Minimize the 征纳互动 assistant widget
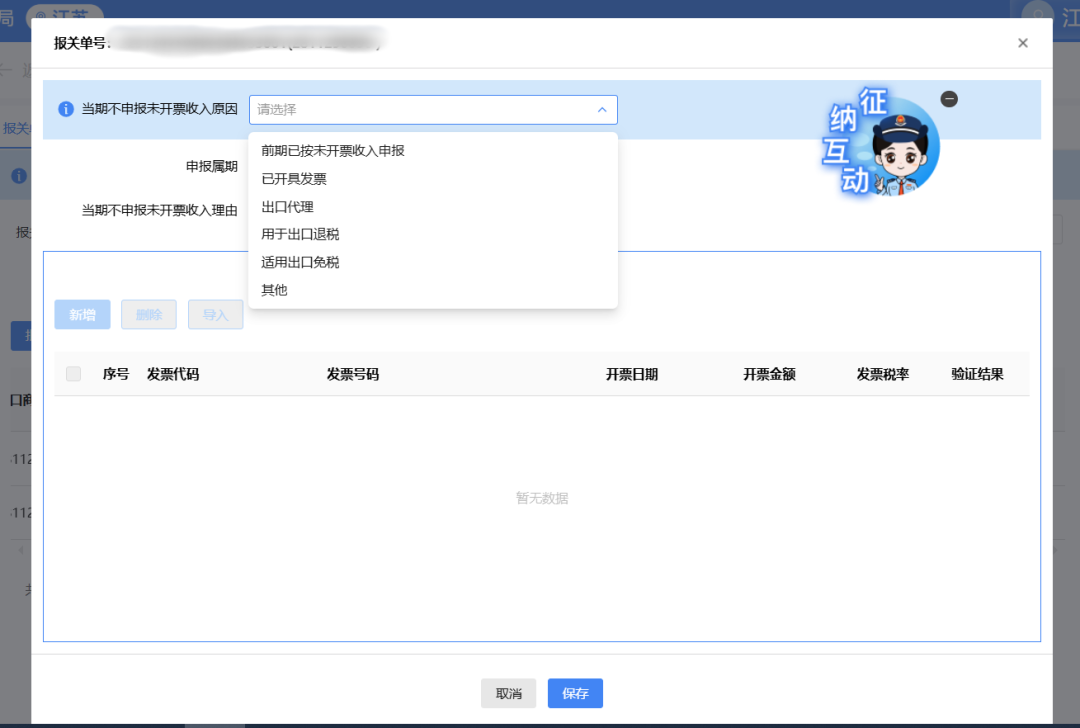The width and height of the screenshot is (1080, 728). pyautogui.click(x=949, y=99)
